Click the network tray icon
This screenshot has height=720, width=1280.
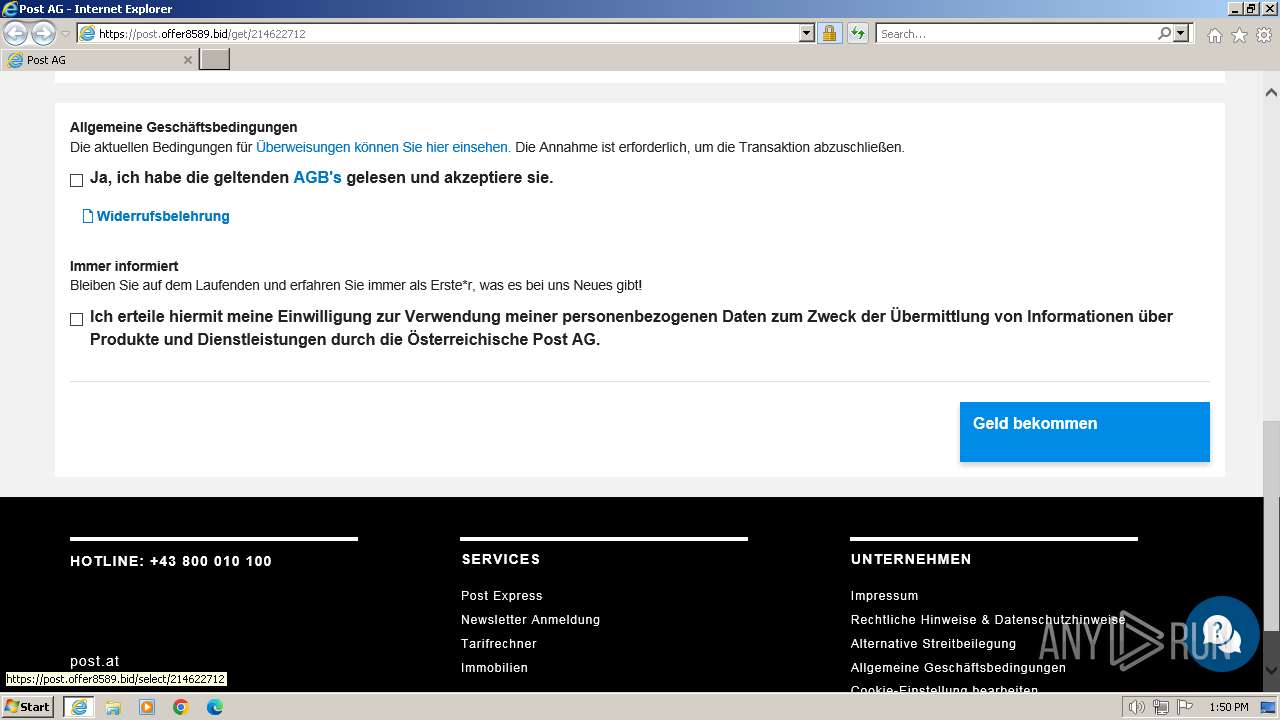coord(1161,707)
